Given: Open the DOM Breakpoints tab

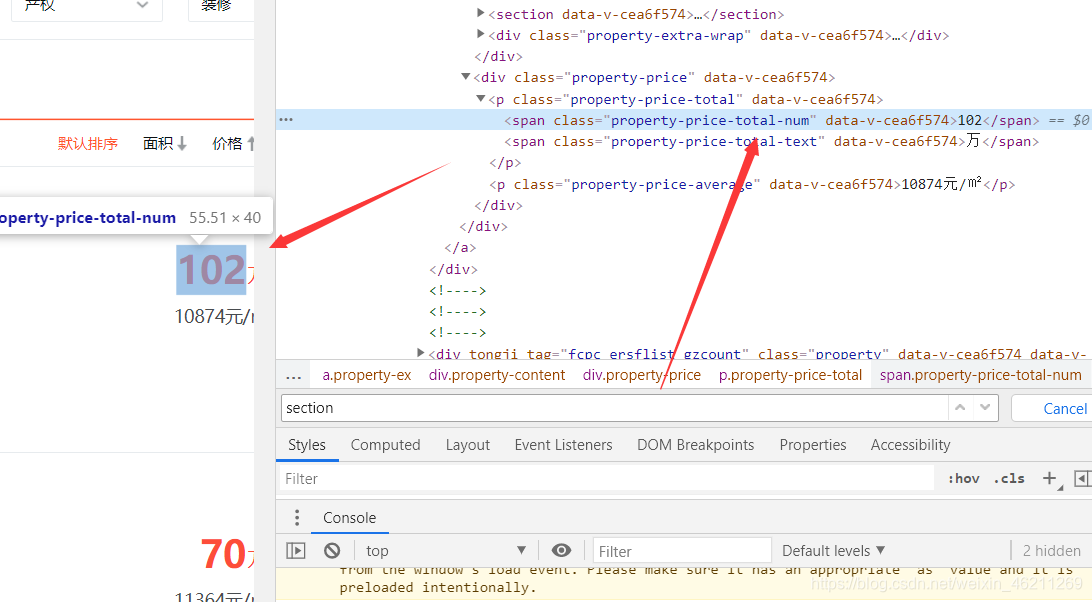Looking at the screenshot, I should [695, 445].
